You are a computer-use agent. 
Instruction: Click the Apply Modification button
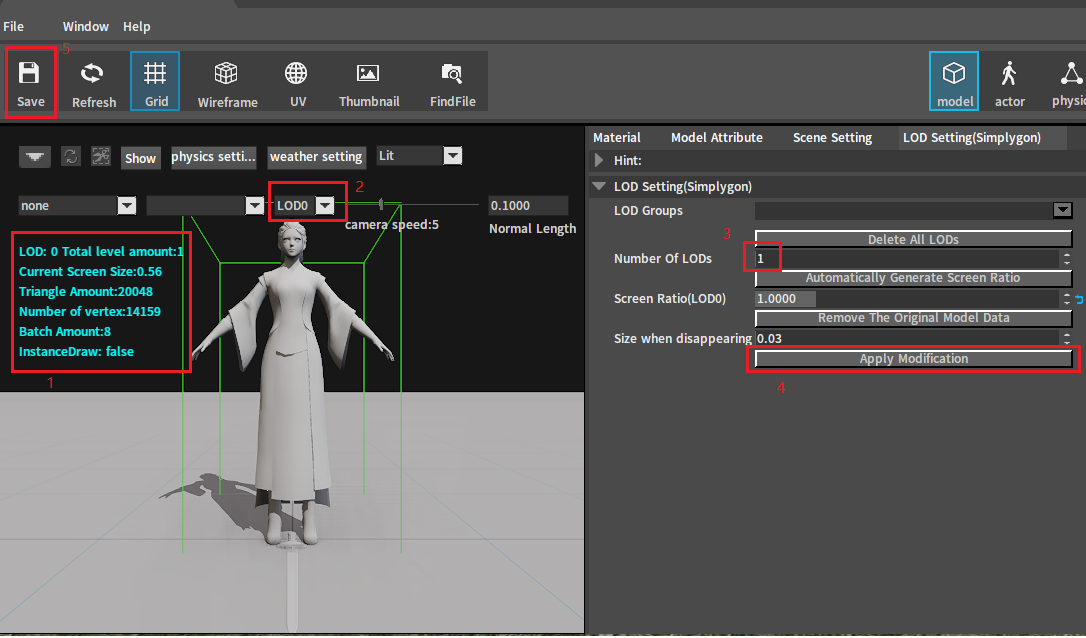pyautogui.click(x=913, y=359)
